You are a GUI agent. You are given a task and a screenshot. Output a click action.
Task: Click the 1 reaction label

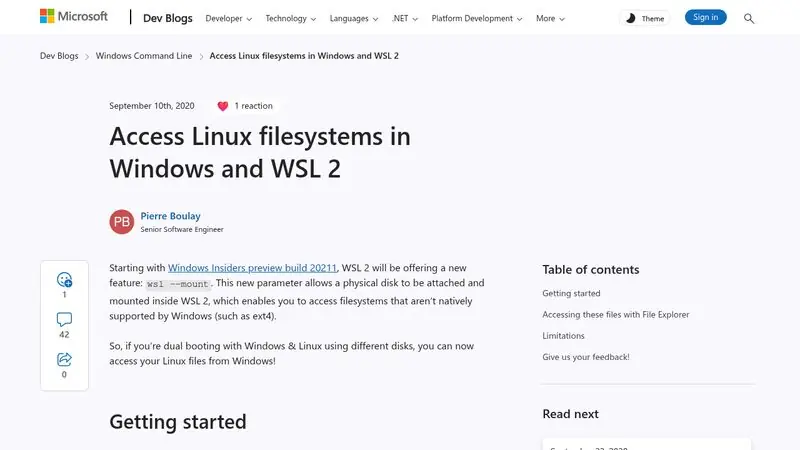point(254,106)
